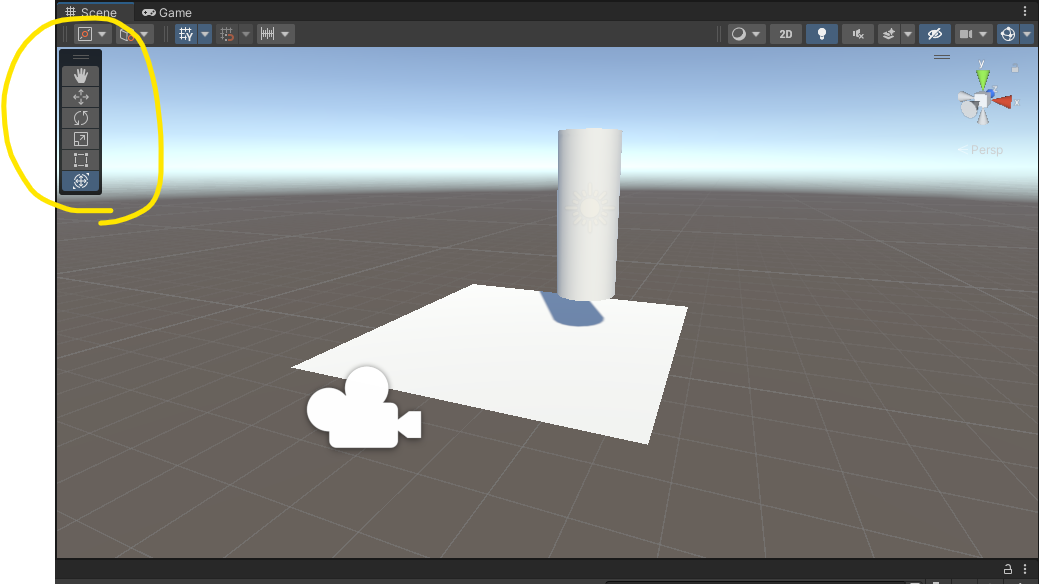Click the increment snapping ruler icon
The width and height of the screenshot is (1039, 584).
(x=268, y=34)
